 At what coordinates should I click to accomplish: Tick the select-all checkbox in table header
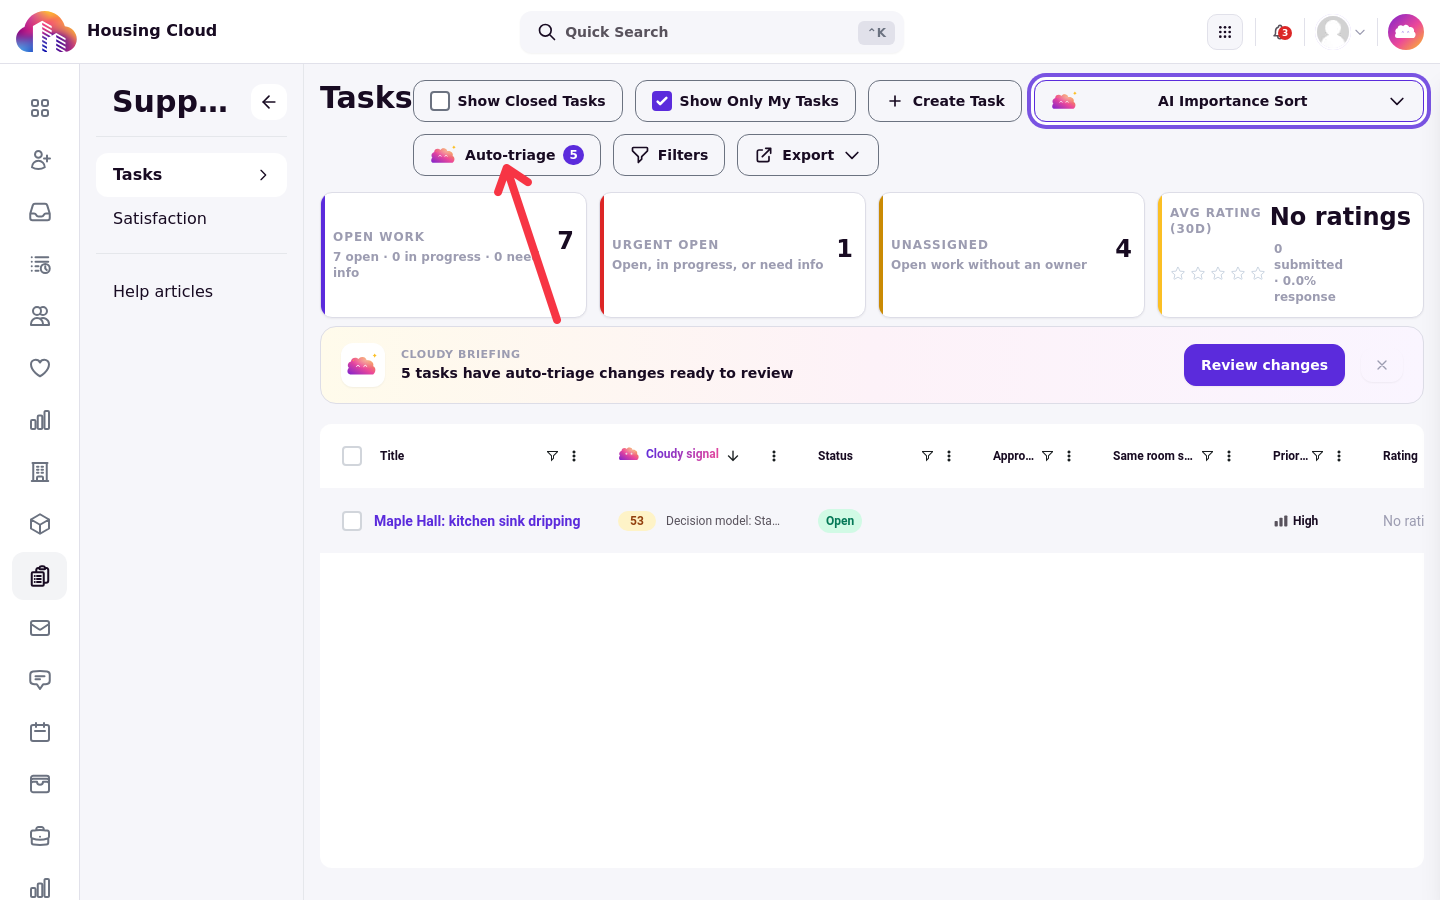[x=352, y=456]
